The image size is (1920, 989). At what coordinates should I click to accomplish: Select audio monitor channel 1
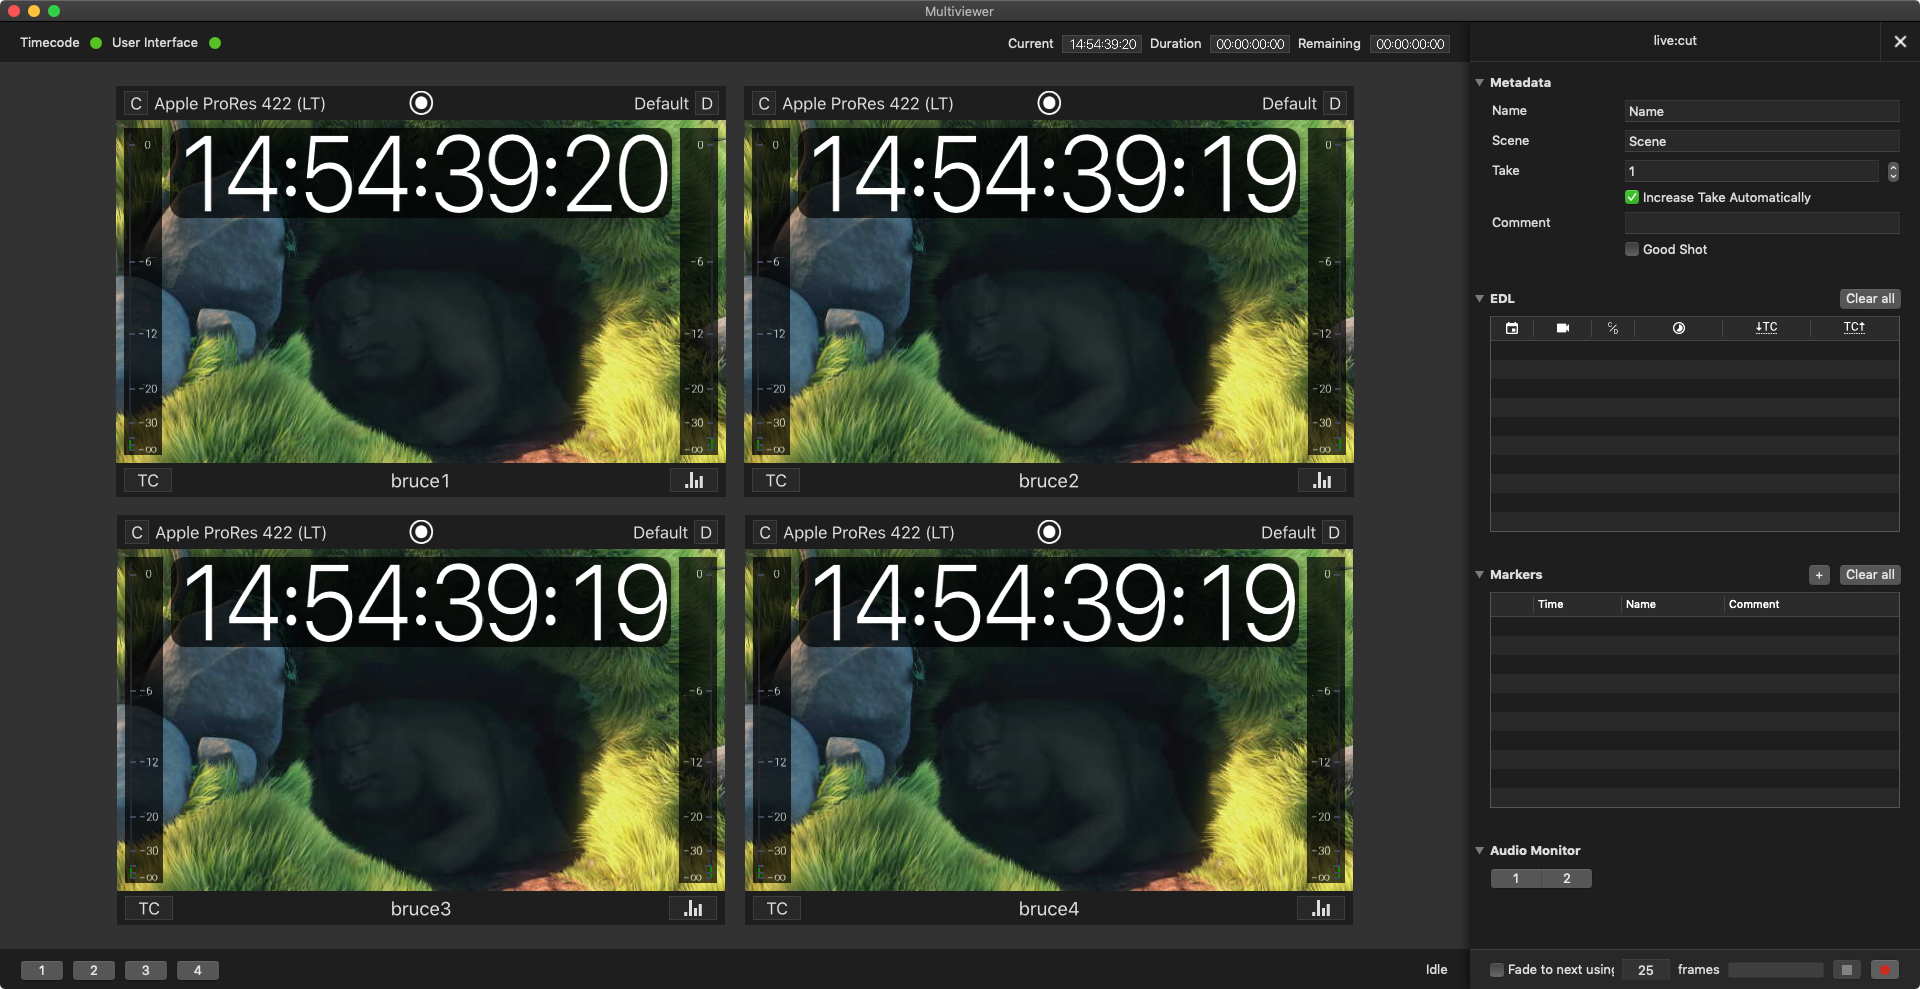click(1516, 879)
